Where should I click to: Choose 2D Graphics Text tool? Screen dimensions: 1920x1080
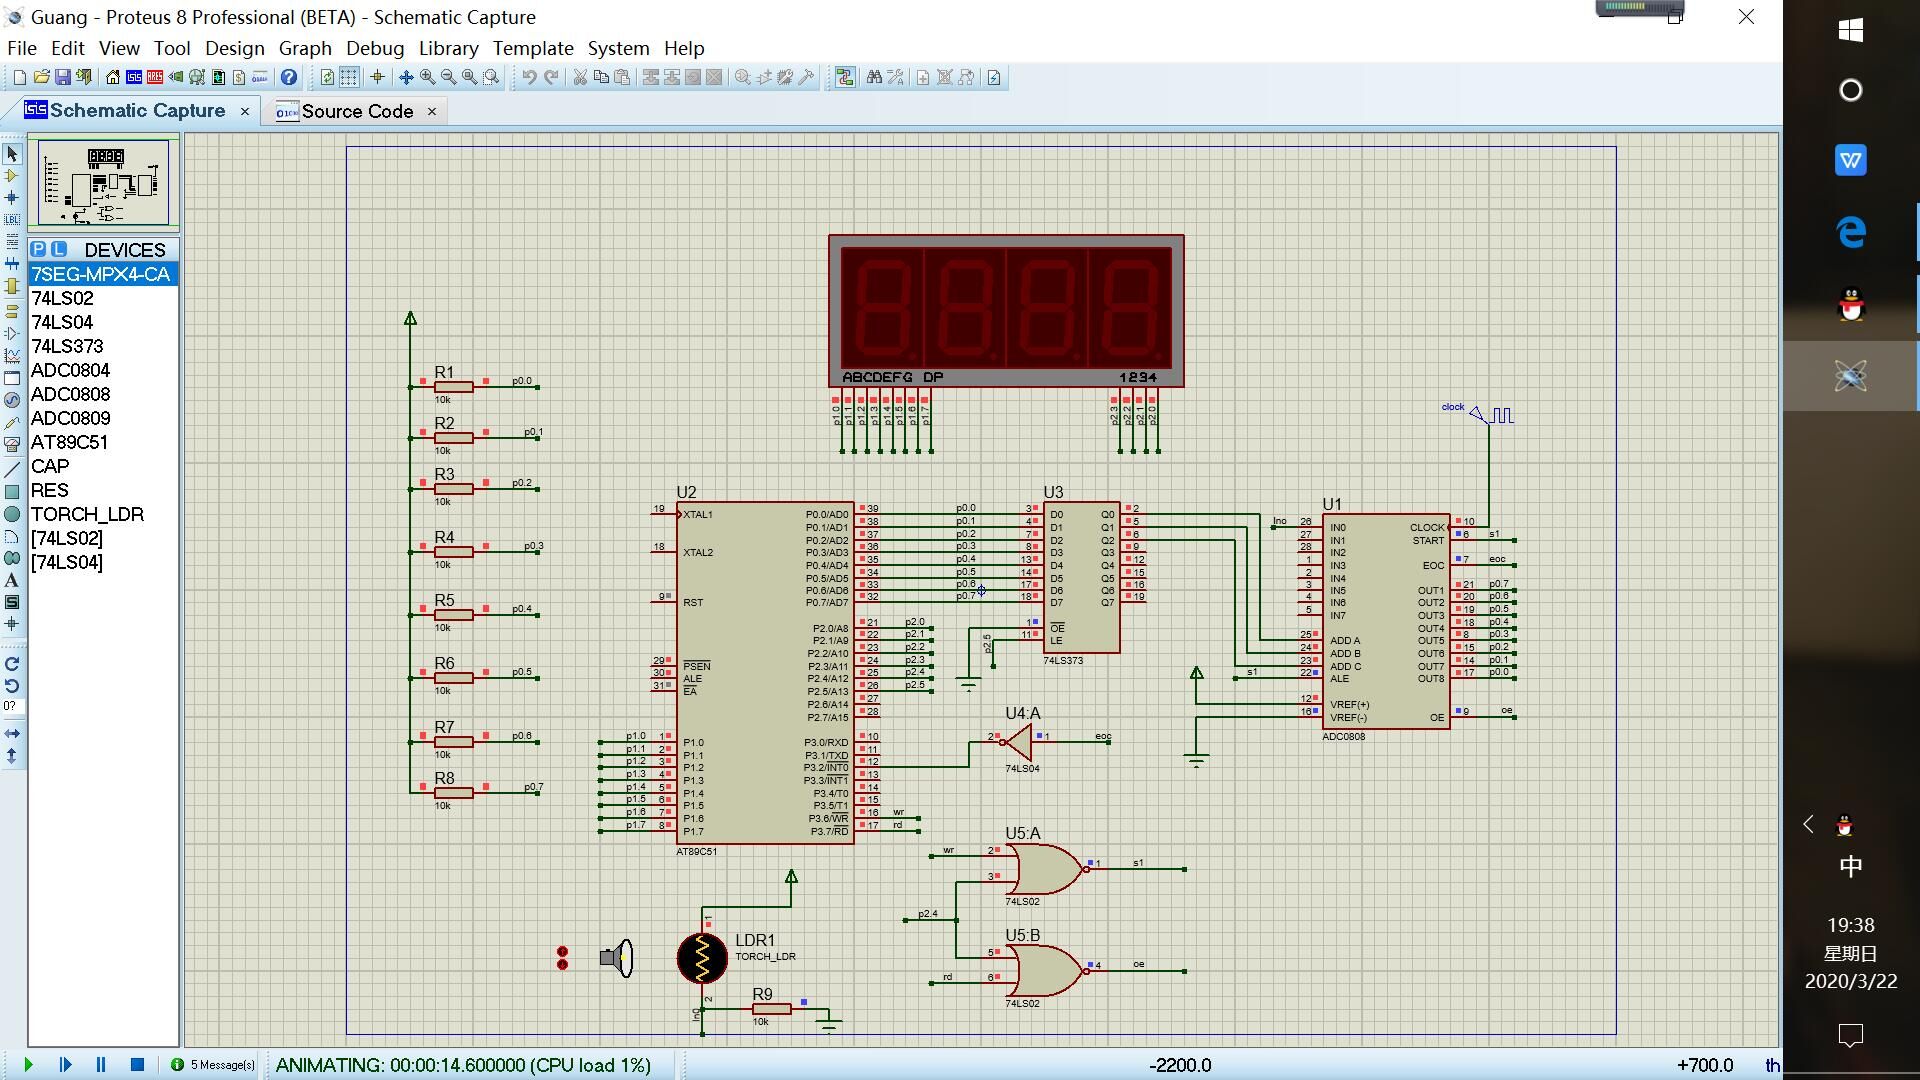coord(12,580)
